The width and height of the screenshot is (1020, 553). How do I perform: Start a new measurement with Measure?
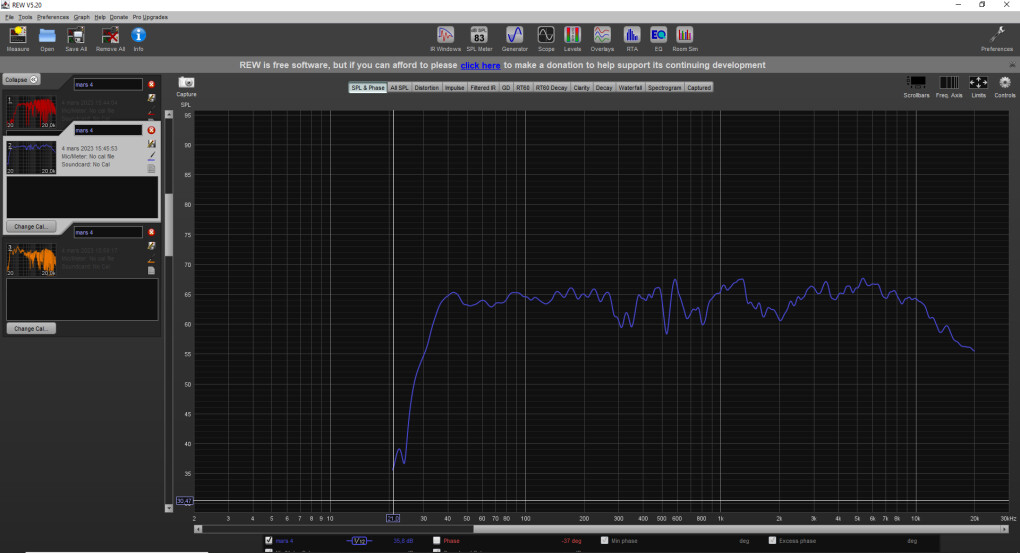point(18,39)
